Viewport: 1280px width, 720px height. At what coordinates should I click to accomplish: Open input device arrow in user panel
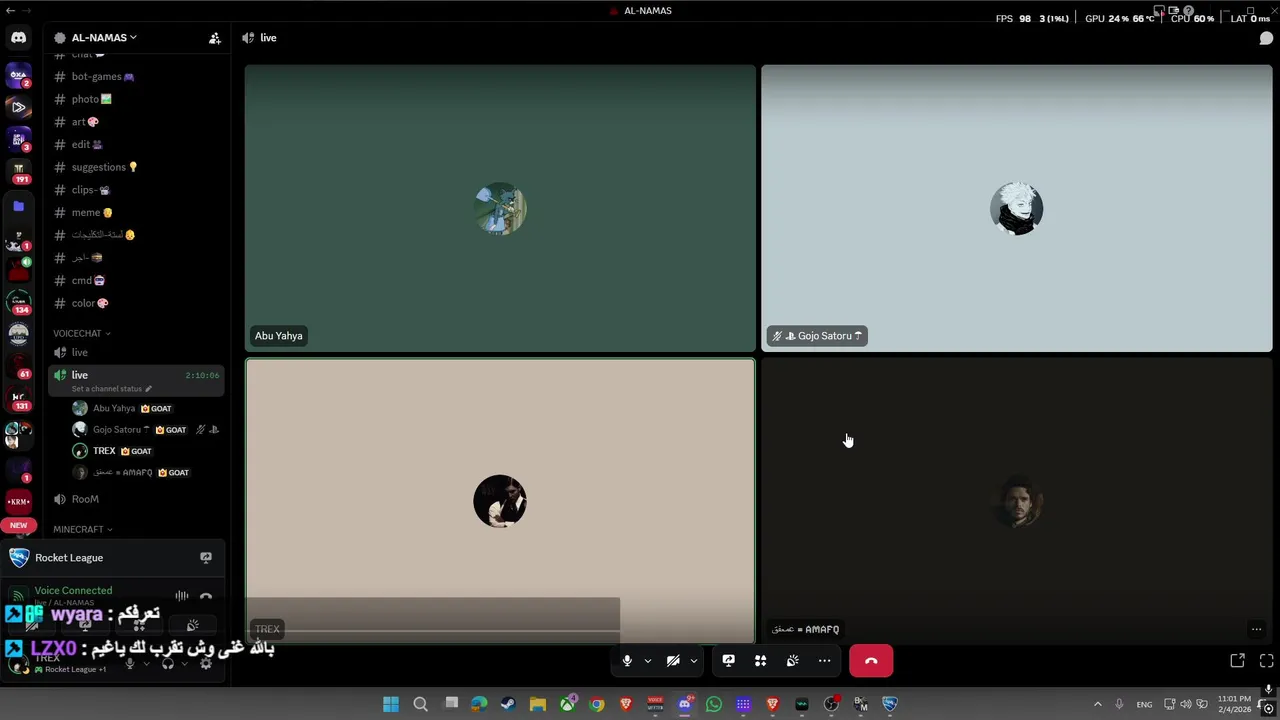tap(145, 663)
